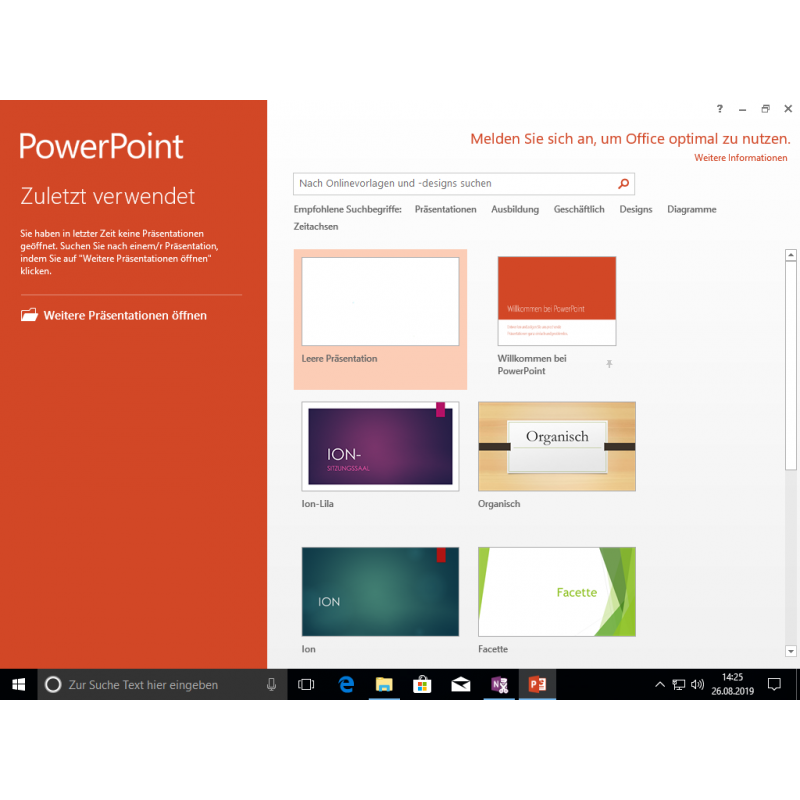Choose the Organisch template
The width and height of the screenshot is (800, 800).
[x=556, y=446]
